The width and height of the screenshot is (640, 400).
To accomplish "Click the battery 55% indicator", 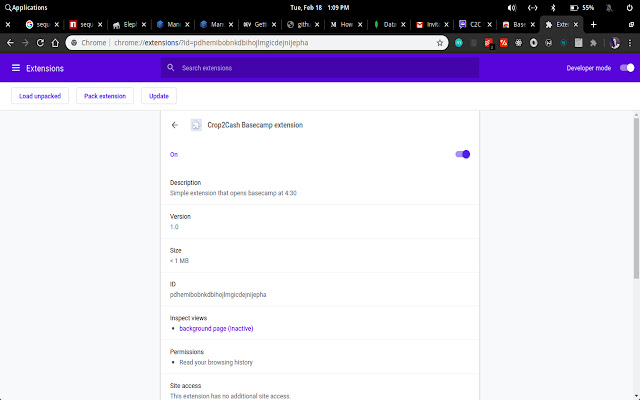I will (582, 7).
